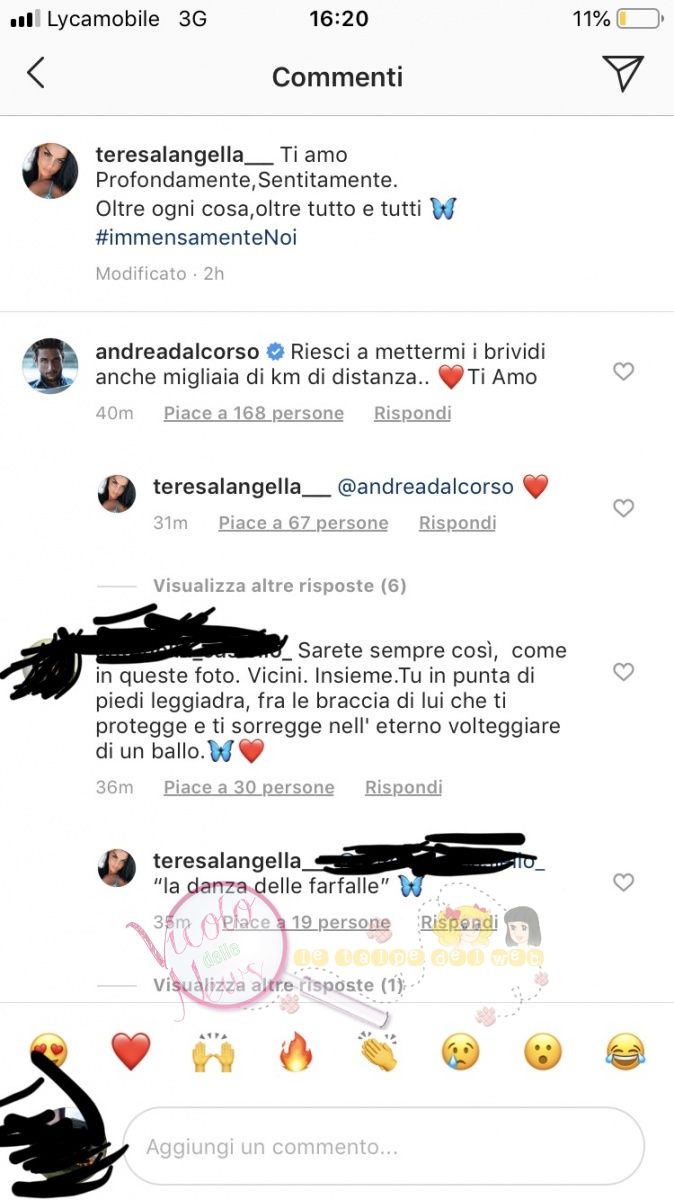Insert the clapping hands emoji
Image resolution: width=674 pixels, height=1200 pixels.
[378, 1051]
